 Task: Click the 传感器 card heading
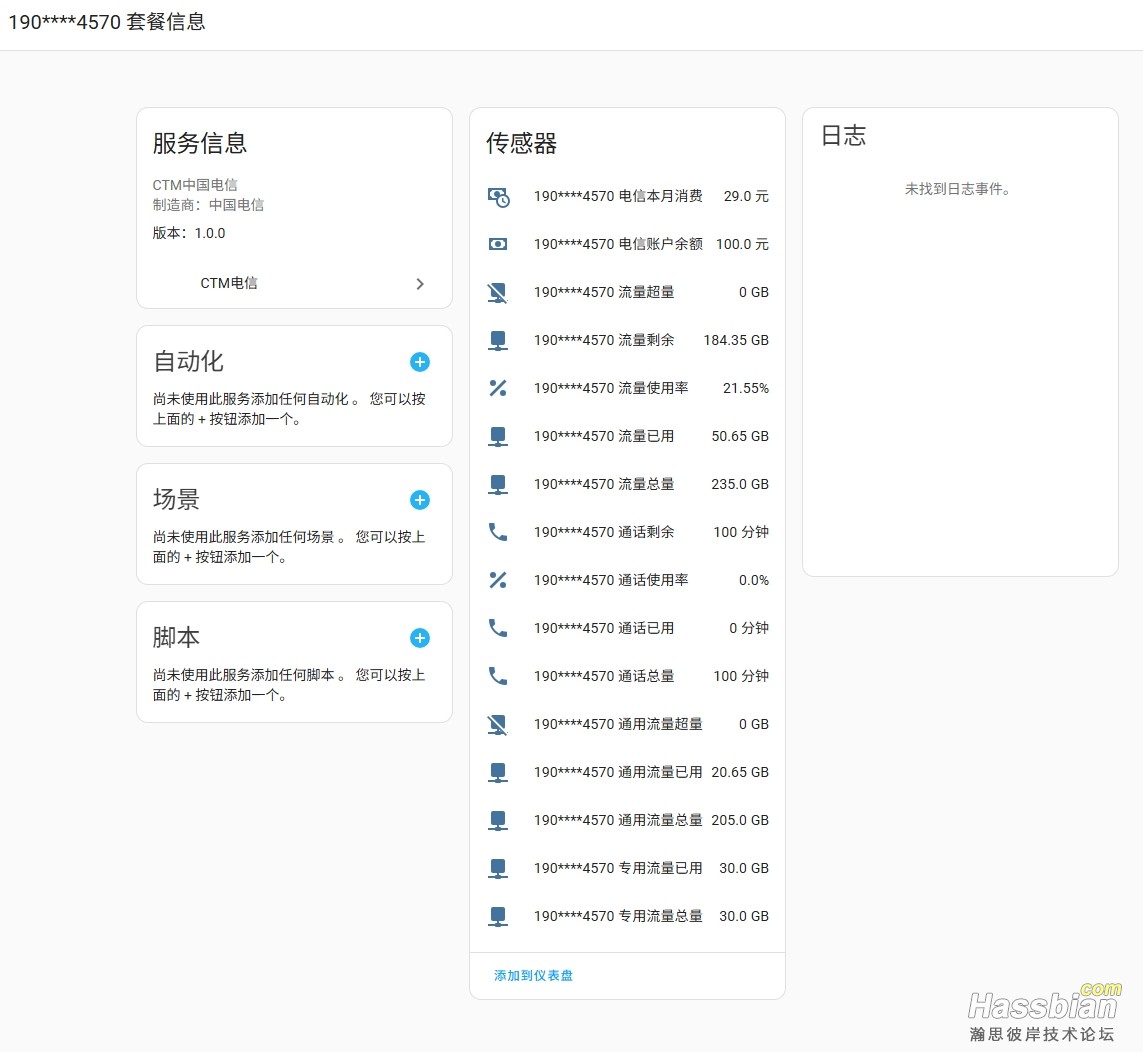522,143
